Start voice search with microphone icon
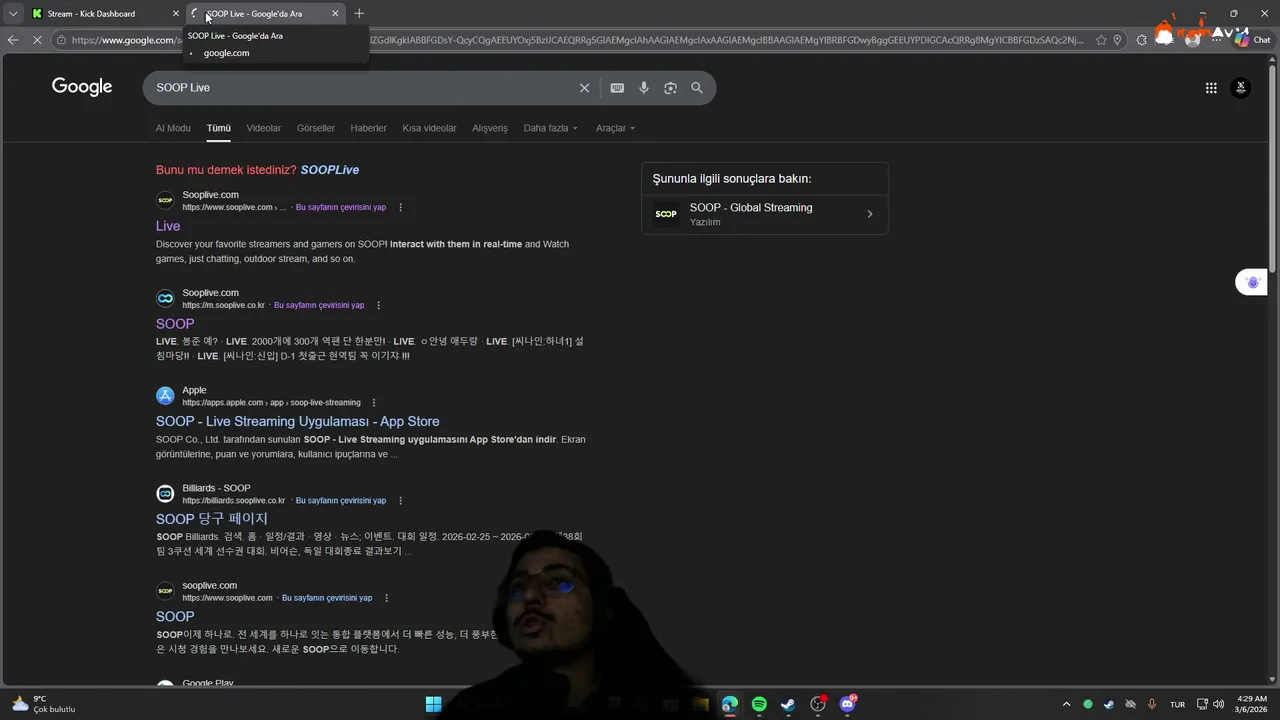Screen dimensions: 1280x720 [x=644, y=88]
